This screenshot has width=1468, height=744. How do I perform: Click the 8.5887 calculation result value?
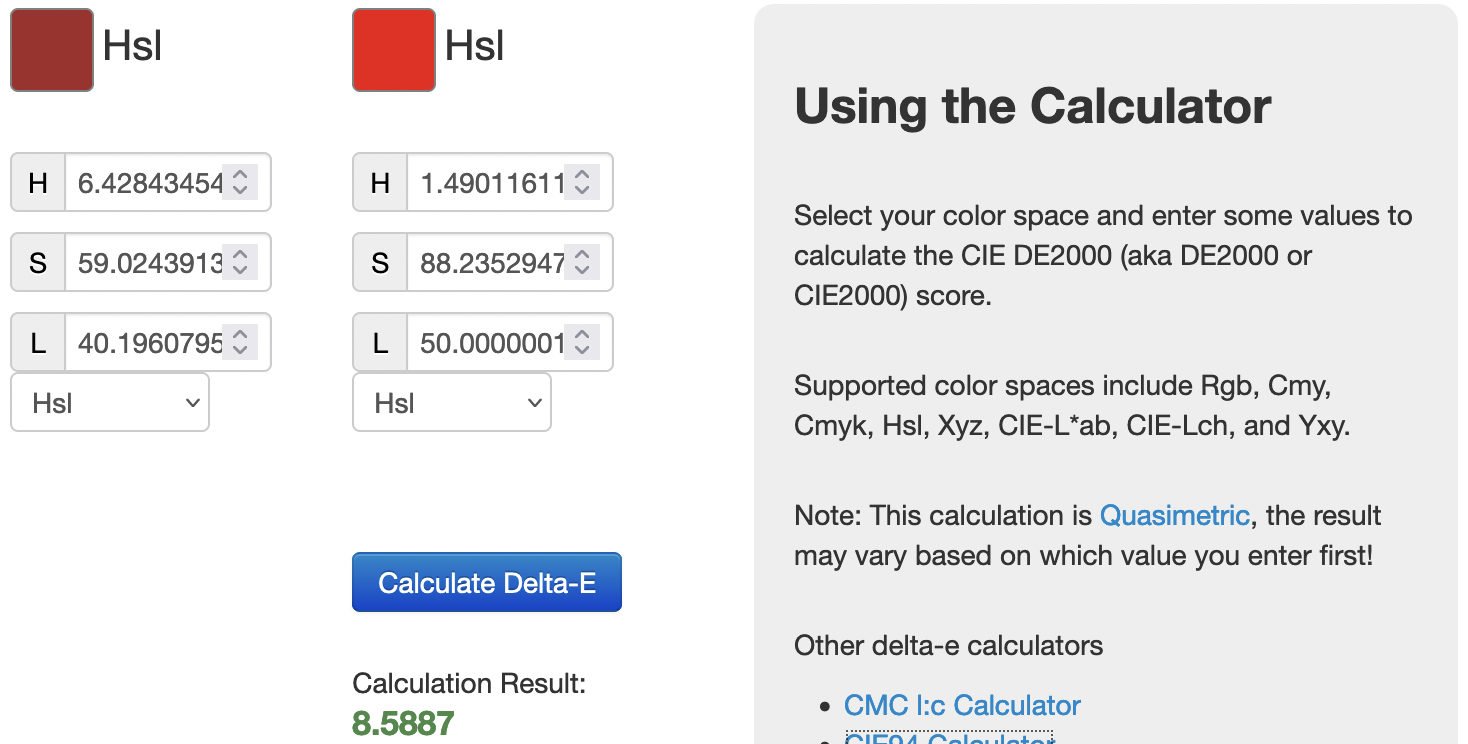403,723
